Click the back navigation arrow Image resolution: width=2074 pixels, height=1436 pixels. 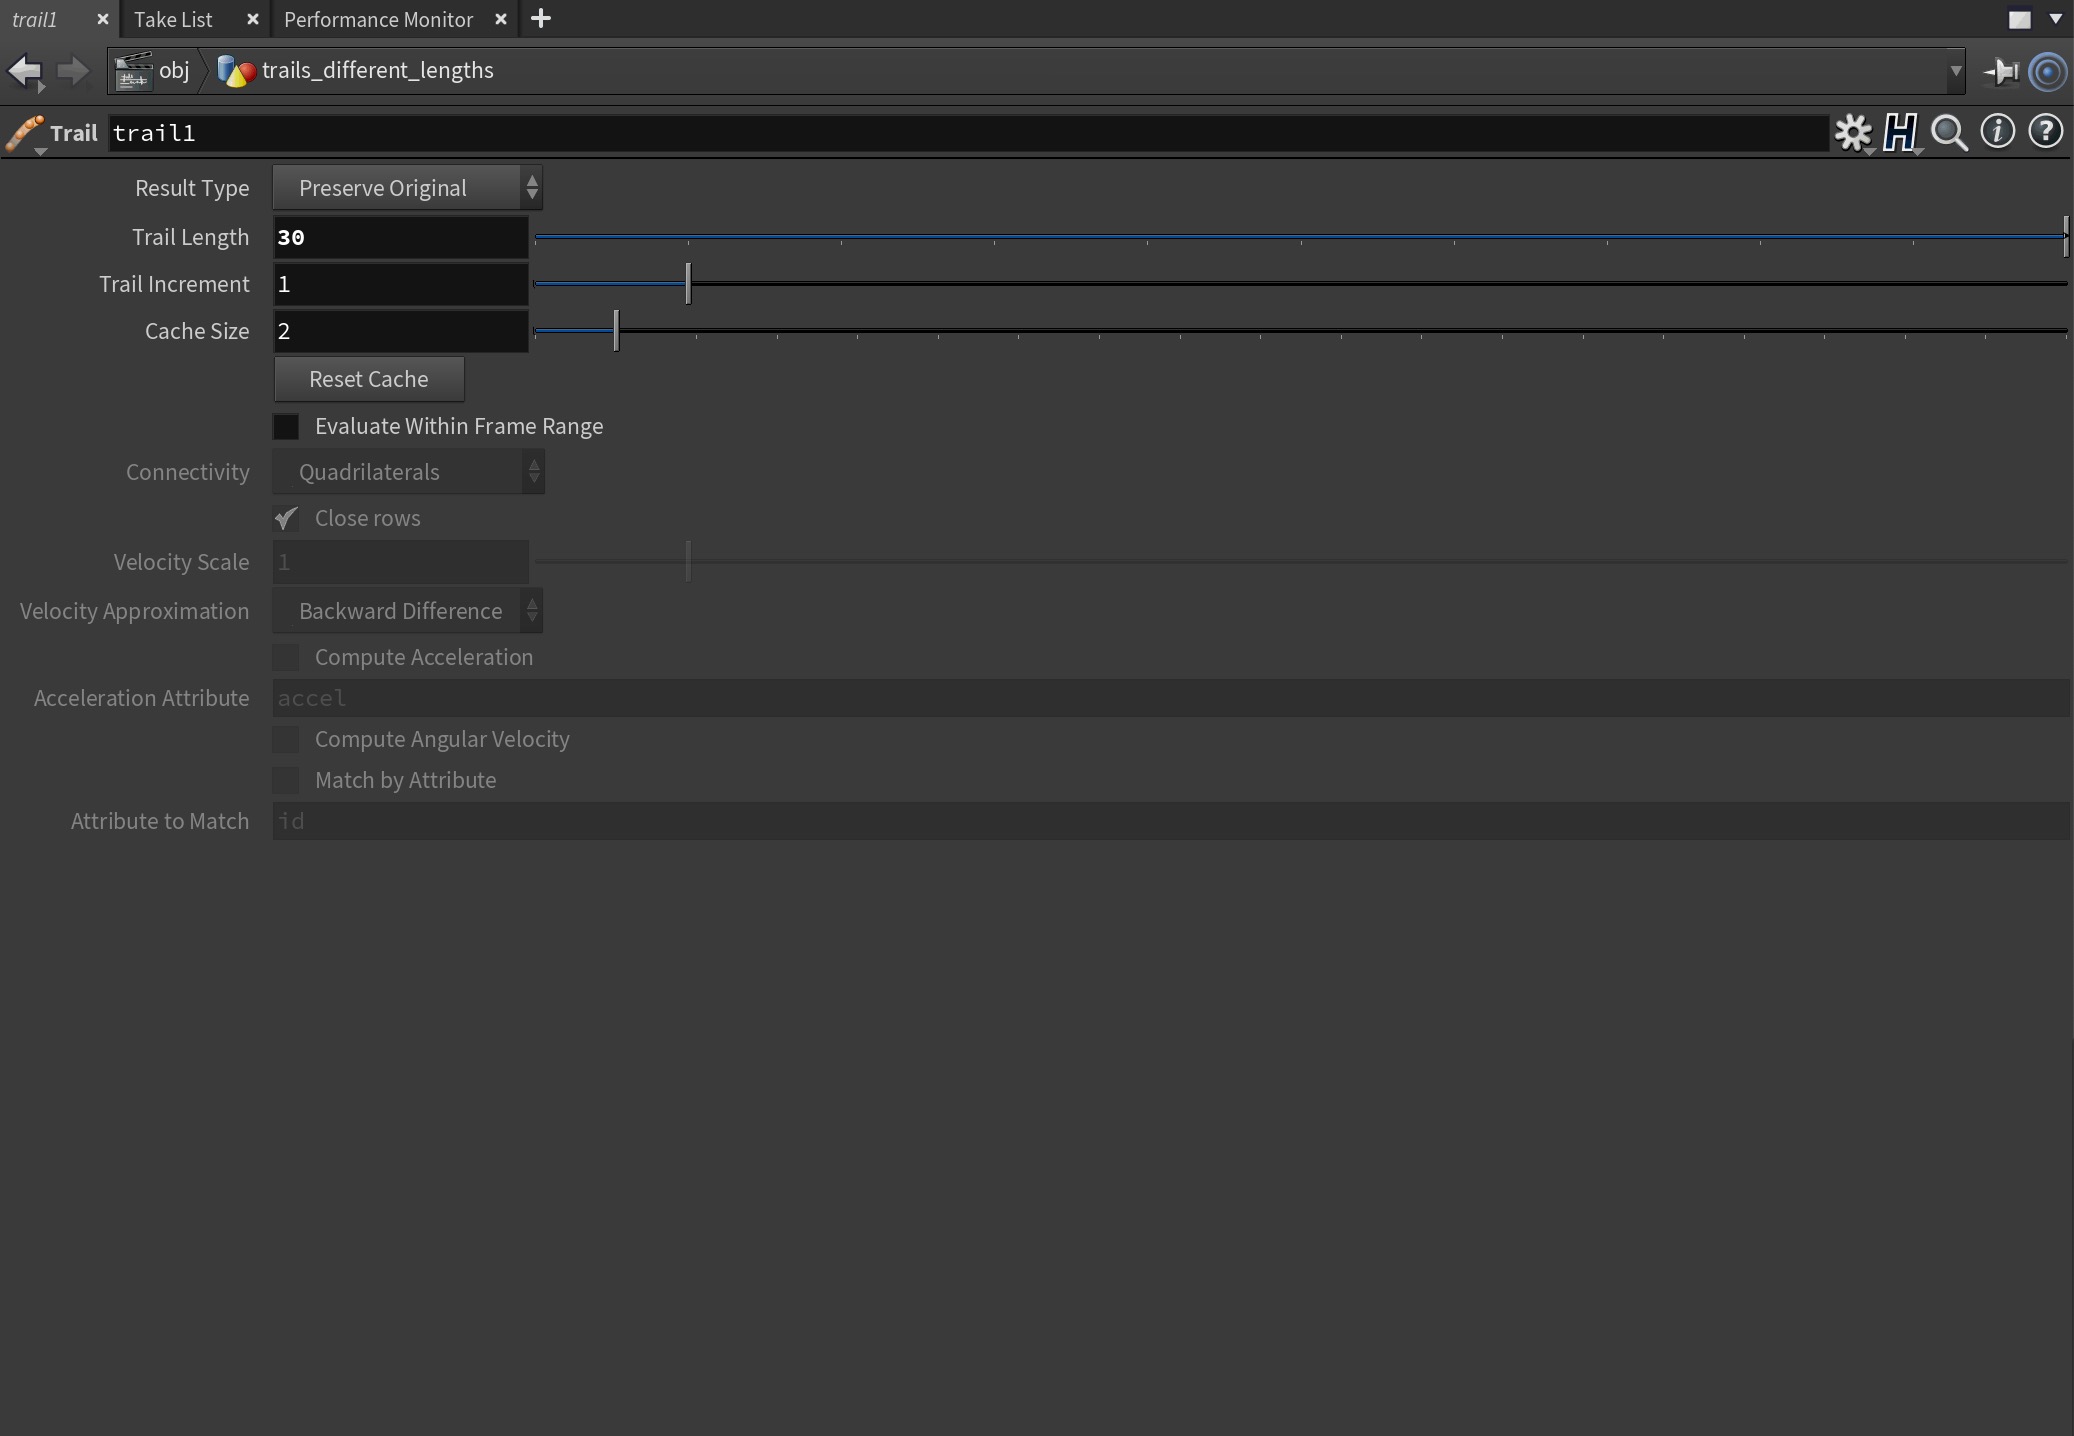pyautogui.click(x=24, y=71)
